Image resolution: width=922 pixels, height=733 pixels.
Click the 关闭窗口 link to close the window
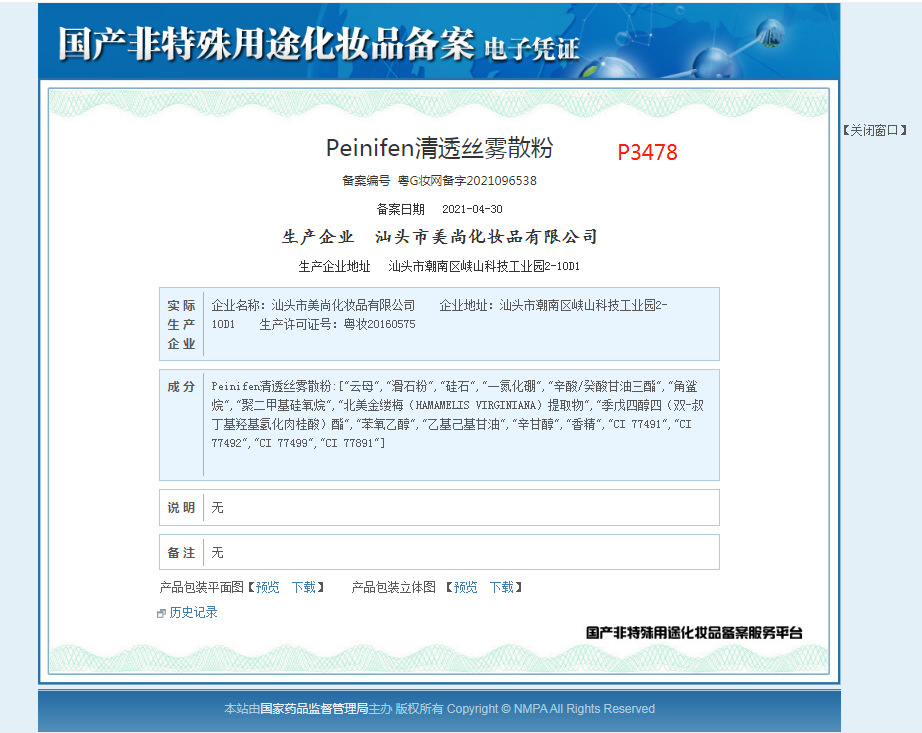(x=874, y=130)
